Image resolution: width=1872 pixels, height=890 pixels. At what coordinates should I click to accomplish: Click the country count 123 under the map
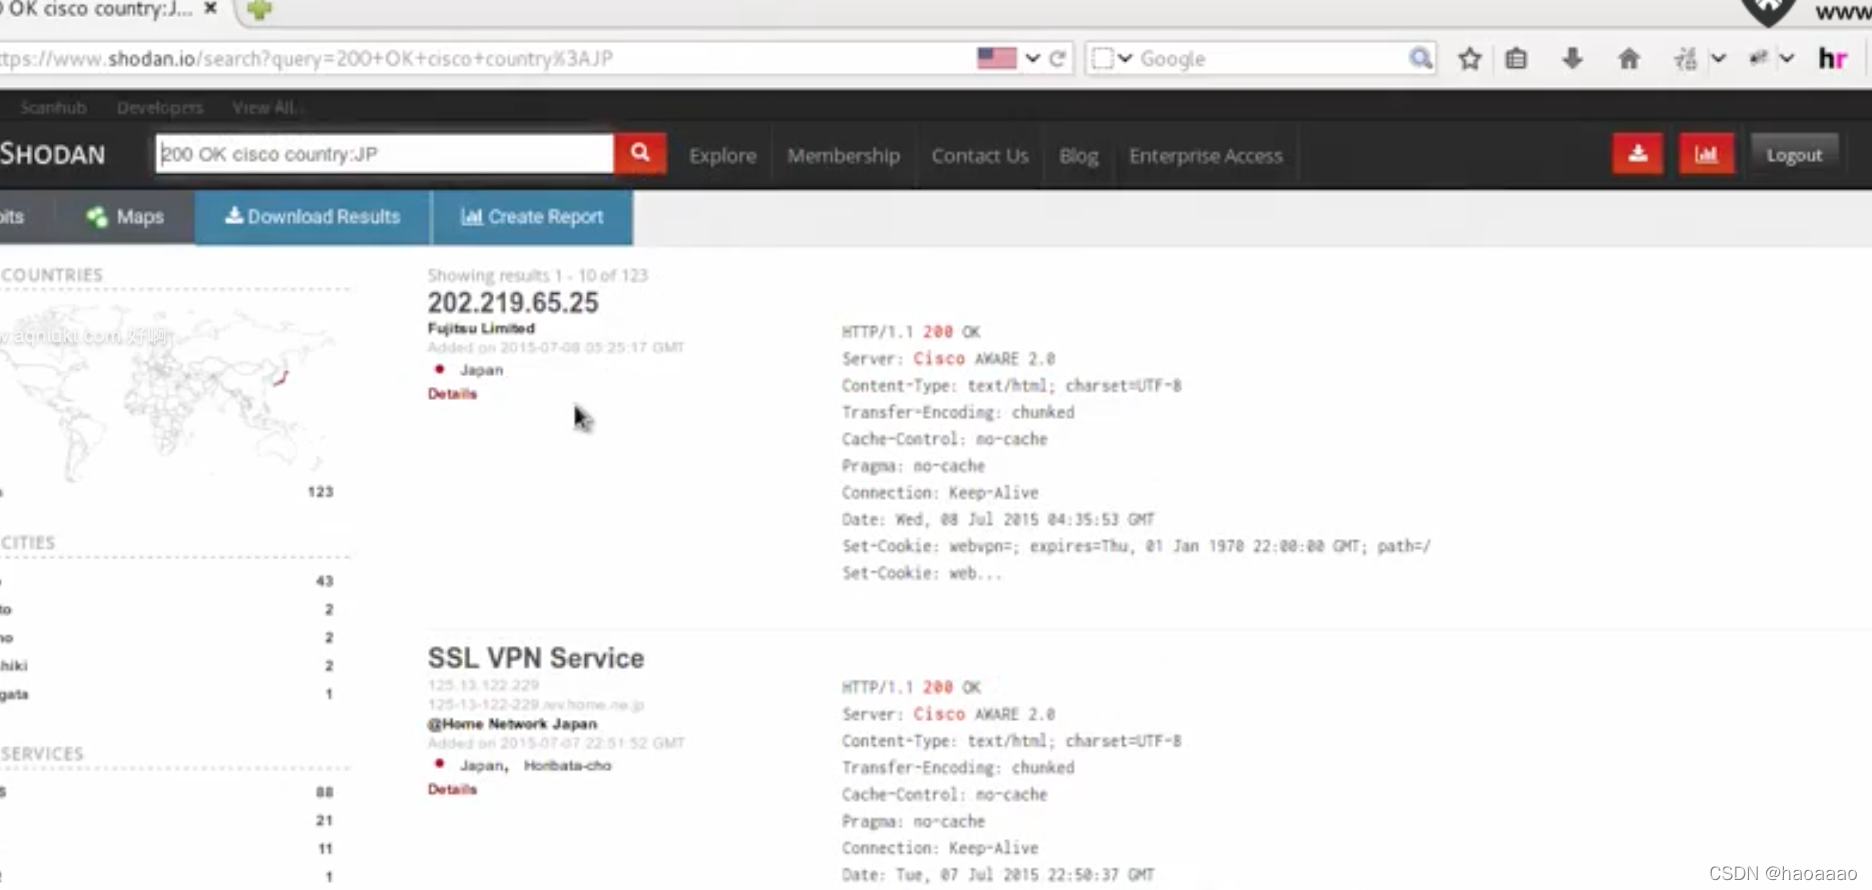[320, 492]
